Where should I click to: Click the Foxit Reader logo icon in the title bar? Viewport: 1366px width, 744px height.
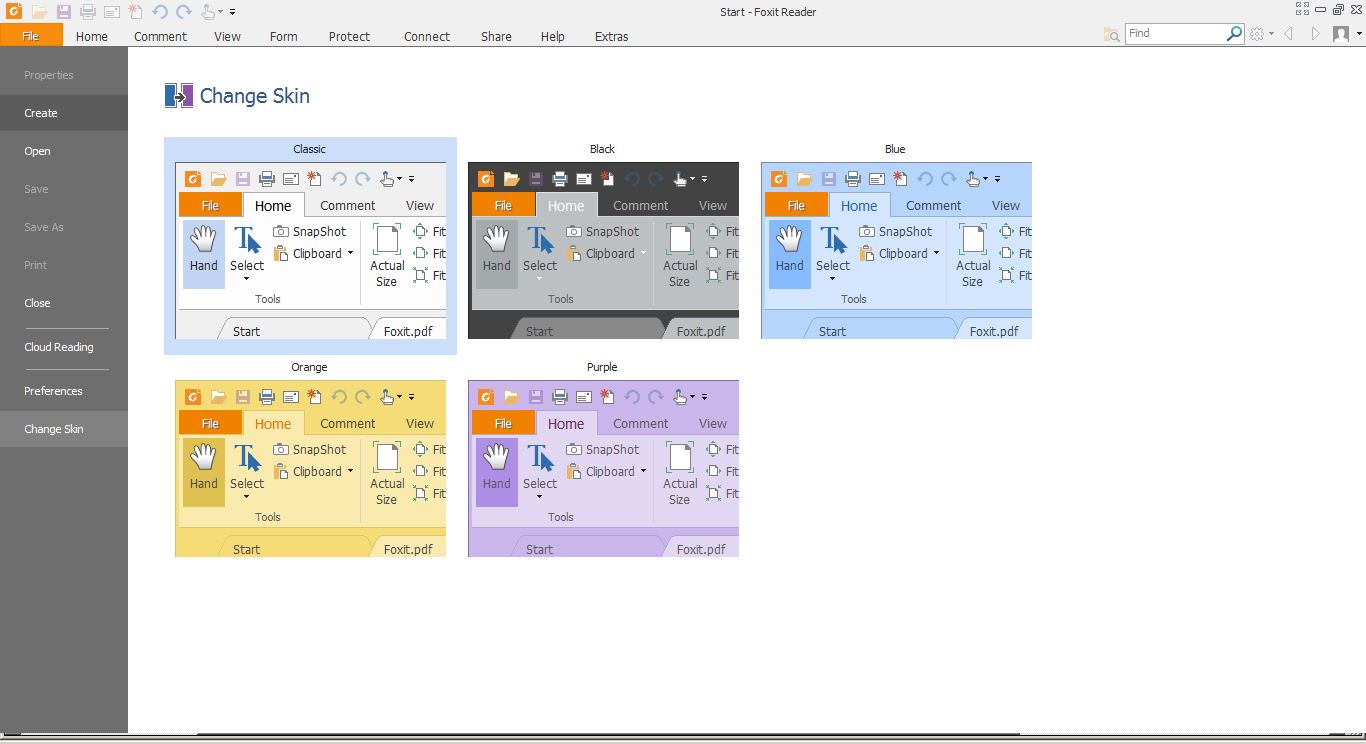[x=12, y=12]
